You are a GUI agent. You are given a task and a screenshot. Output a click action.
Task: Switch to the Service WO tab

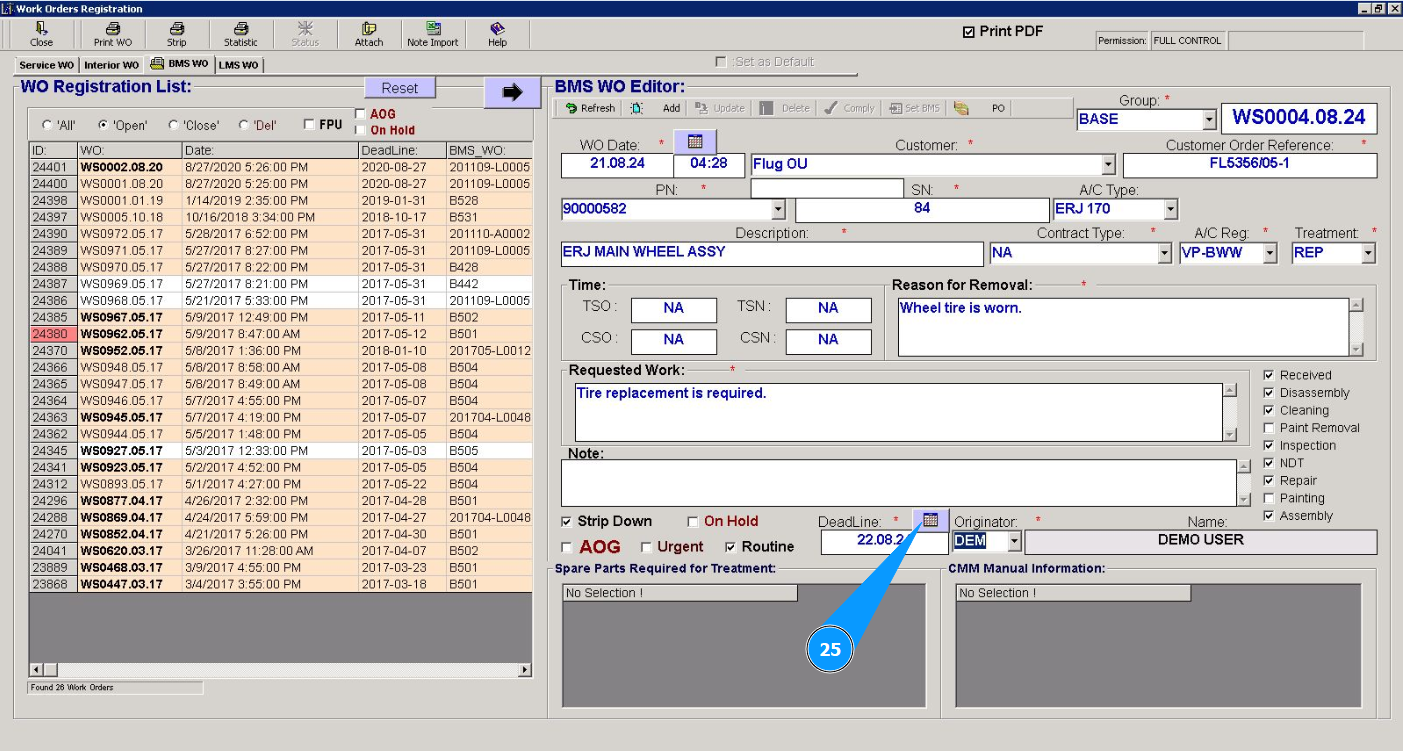click(x=46, y=65)
